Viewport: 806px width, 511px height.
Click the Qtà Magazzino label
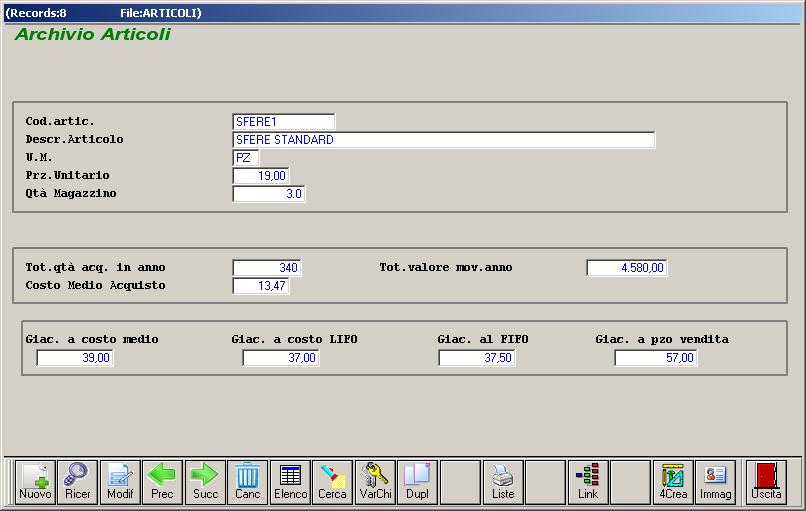(x=71, y=193)
